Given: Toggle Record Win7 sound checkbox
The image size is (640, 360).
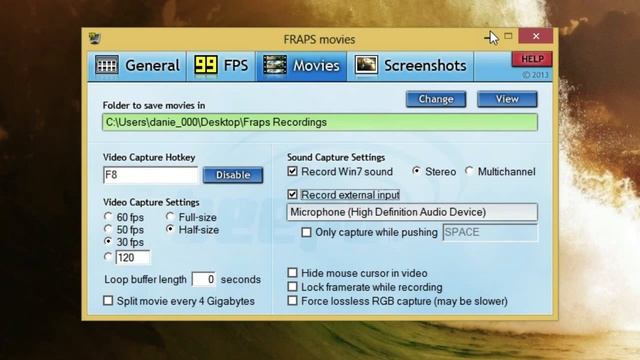Looking at the screenshot, I should [x=293, y=171].
